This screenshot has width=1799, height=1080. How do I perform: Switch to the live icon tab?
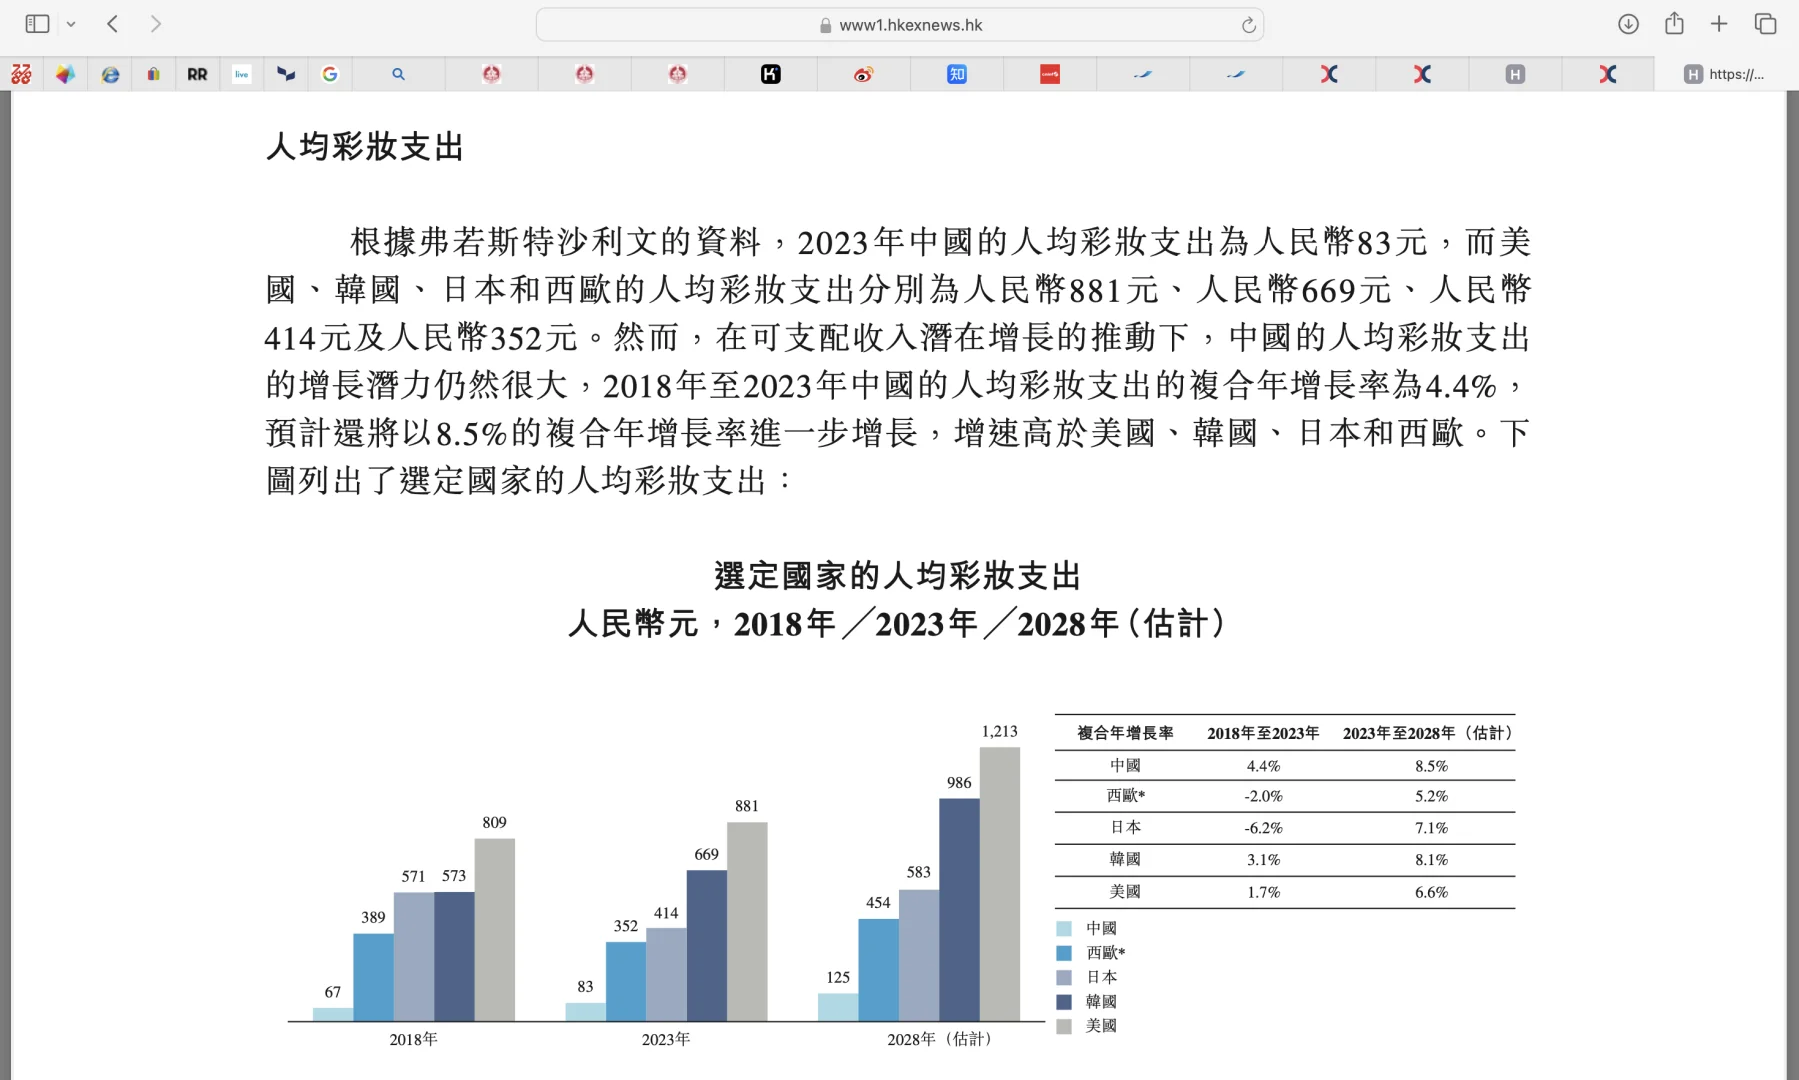point(241,74)
